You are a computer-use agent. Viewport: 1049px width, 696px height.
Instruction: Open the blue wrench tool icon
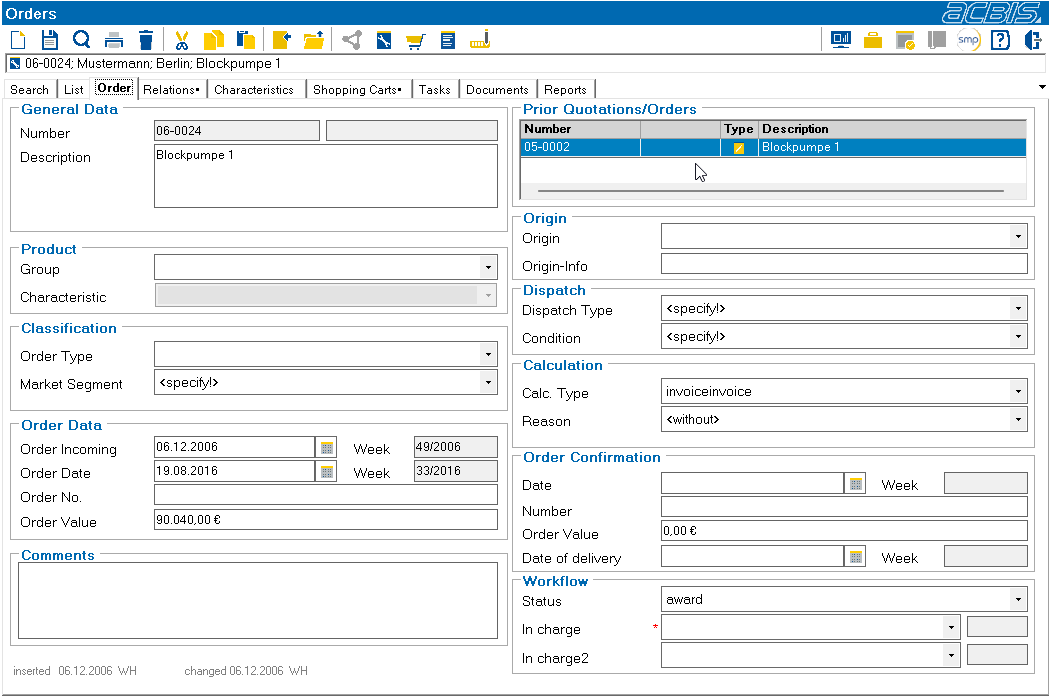383,40
